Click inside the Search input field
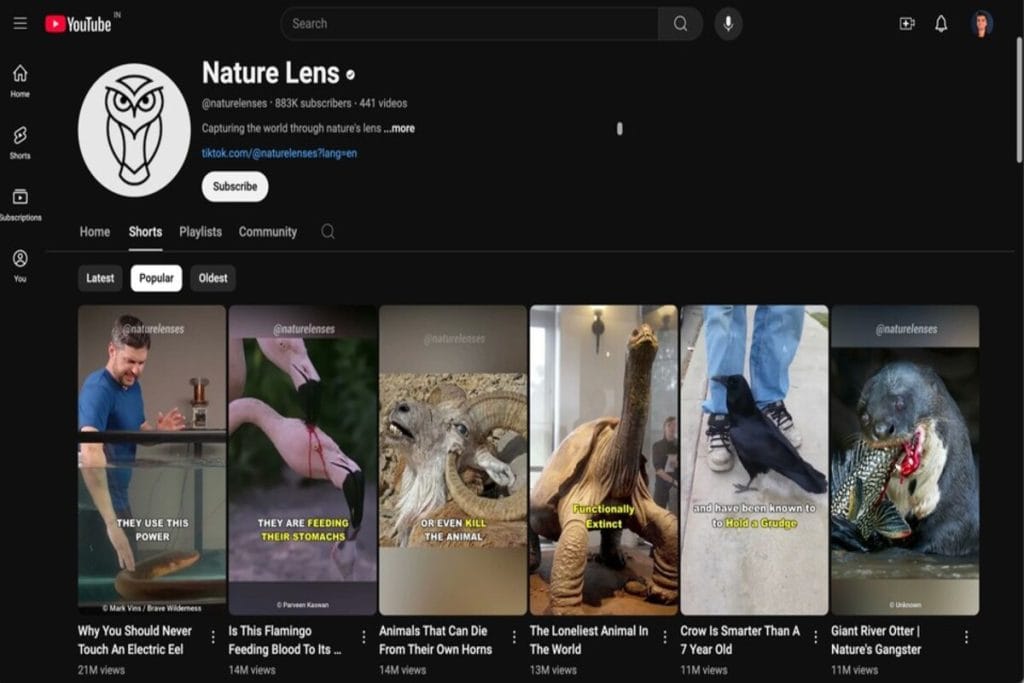 470,24
